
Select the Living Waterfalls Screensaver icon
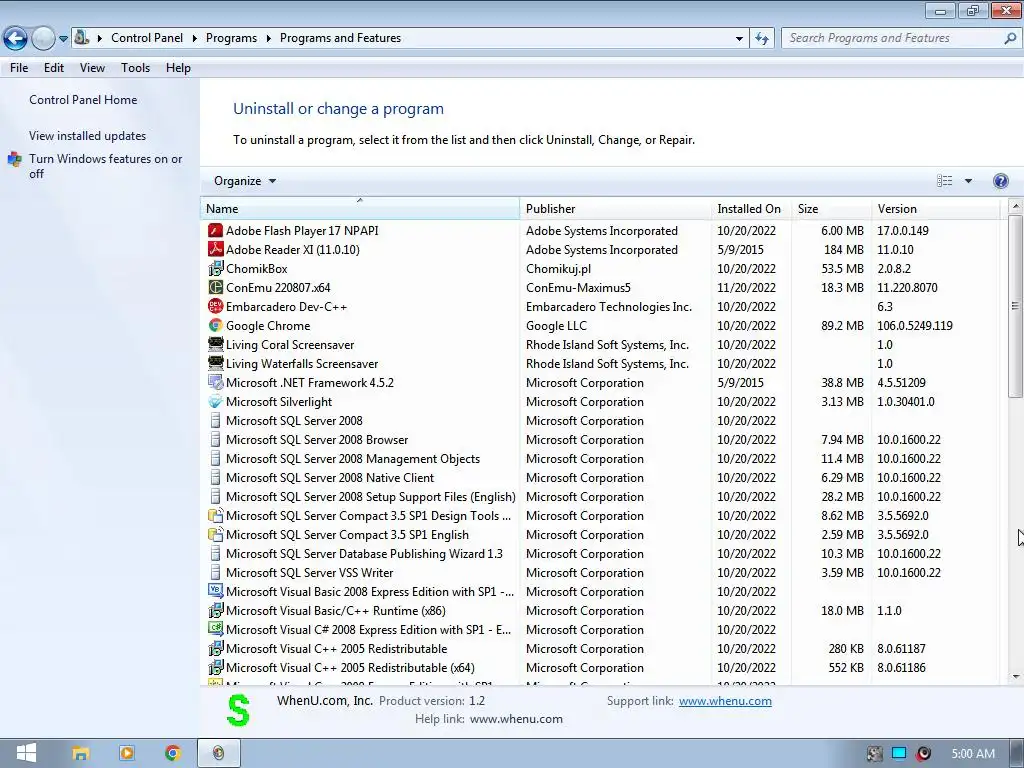[x=215, y=363]
